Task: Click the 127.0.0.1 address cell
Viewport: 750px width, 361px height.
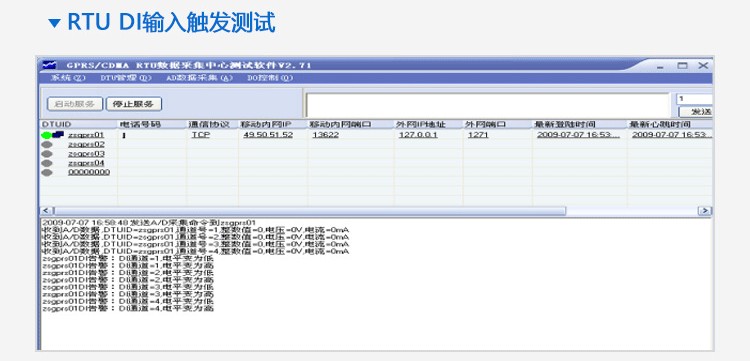Action: 418,135
